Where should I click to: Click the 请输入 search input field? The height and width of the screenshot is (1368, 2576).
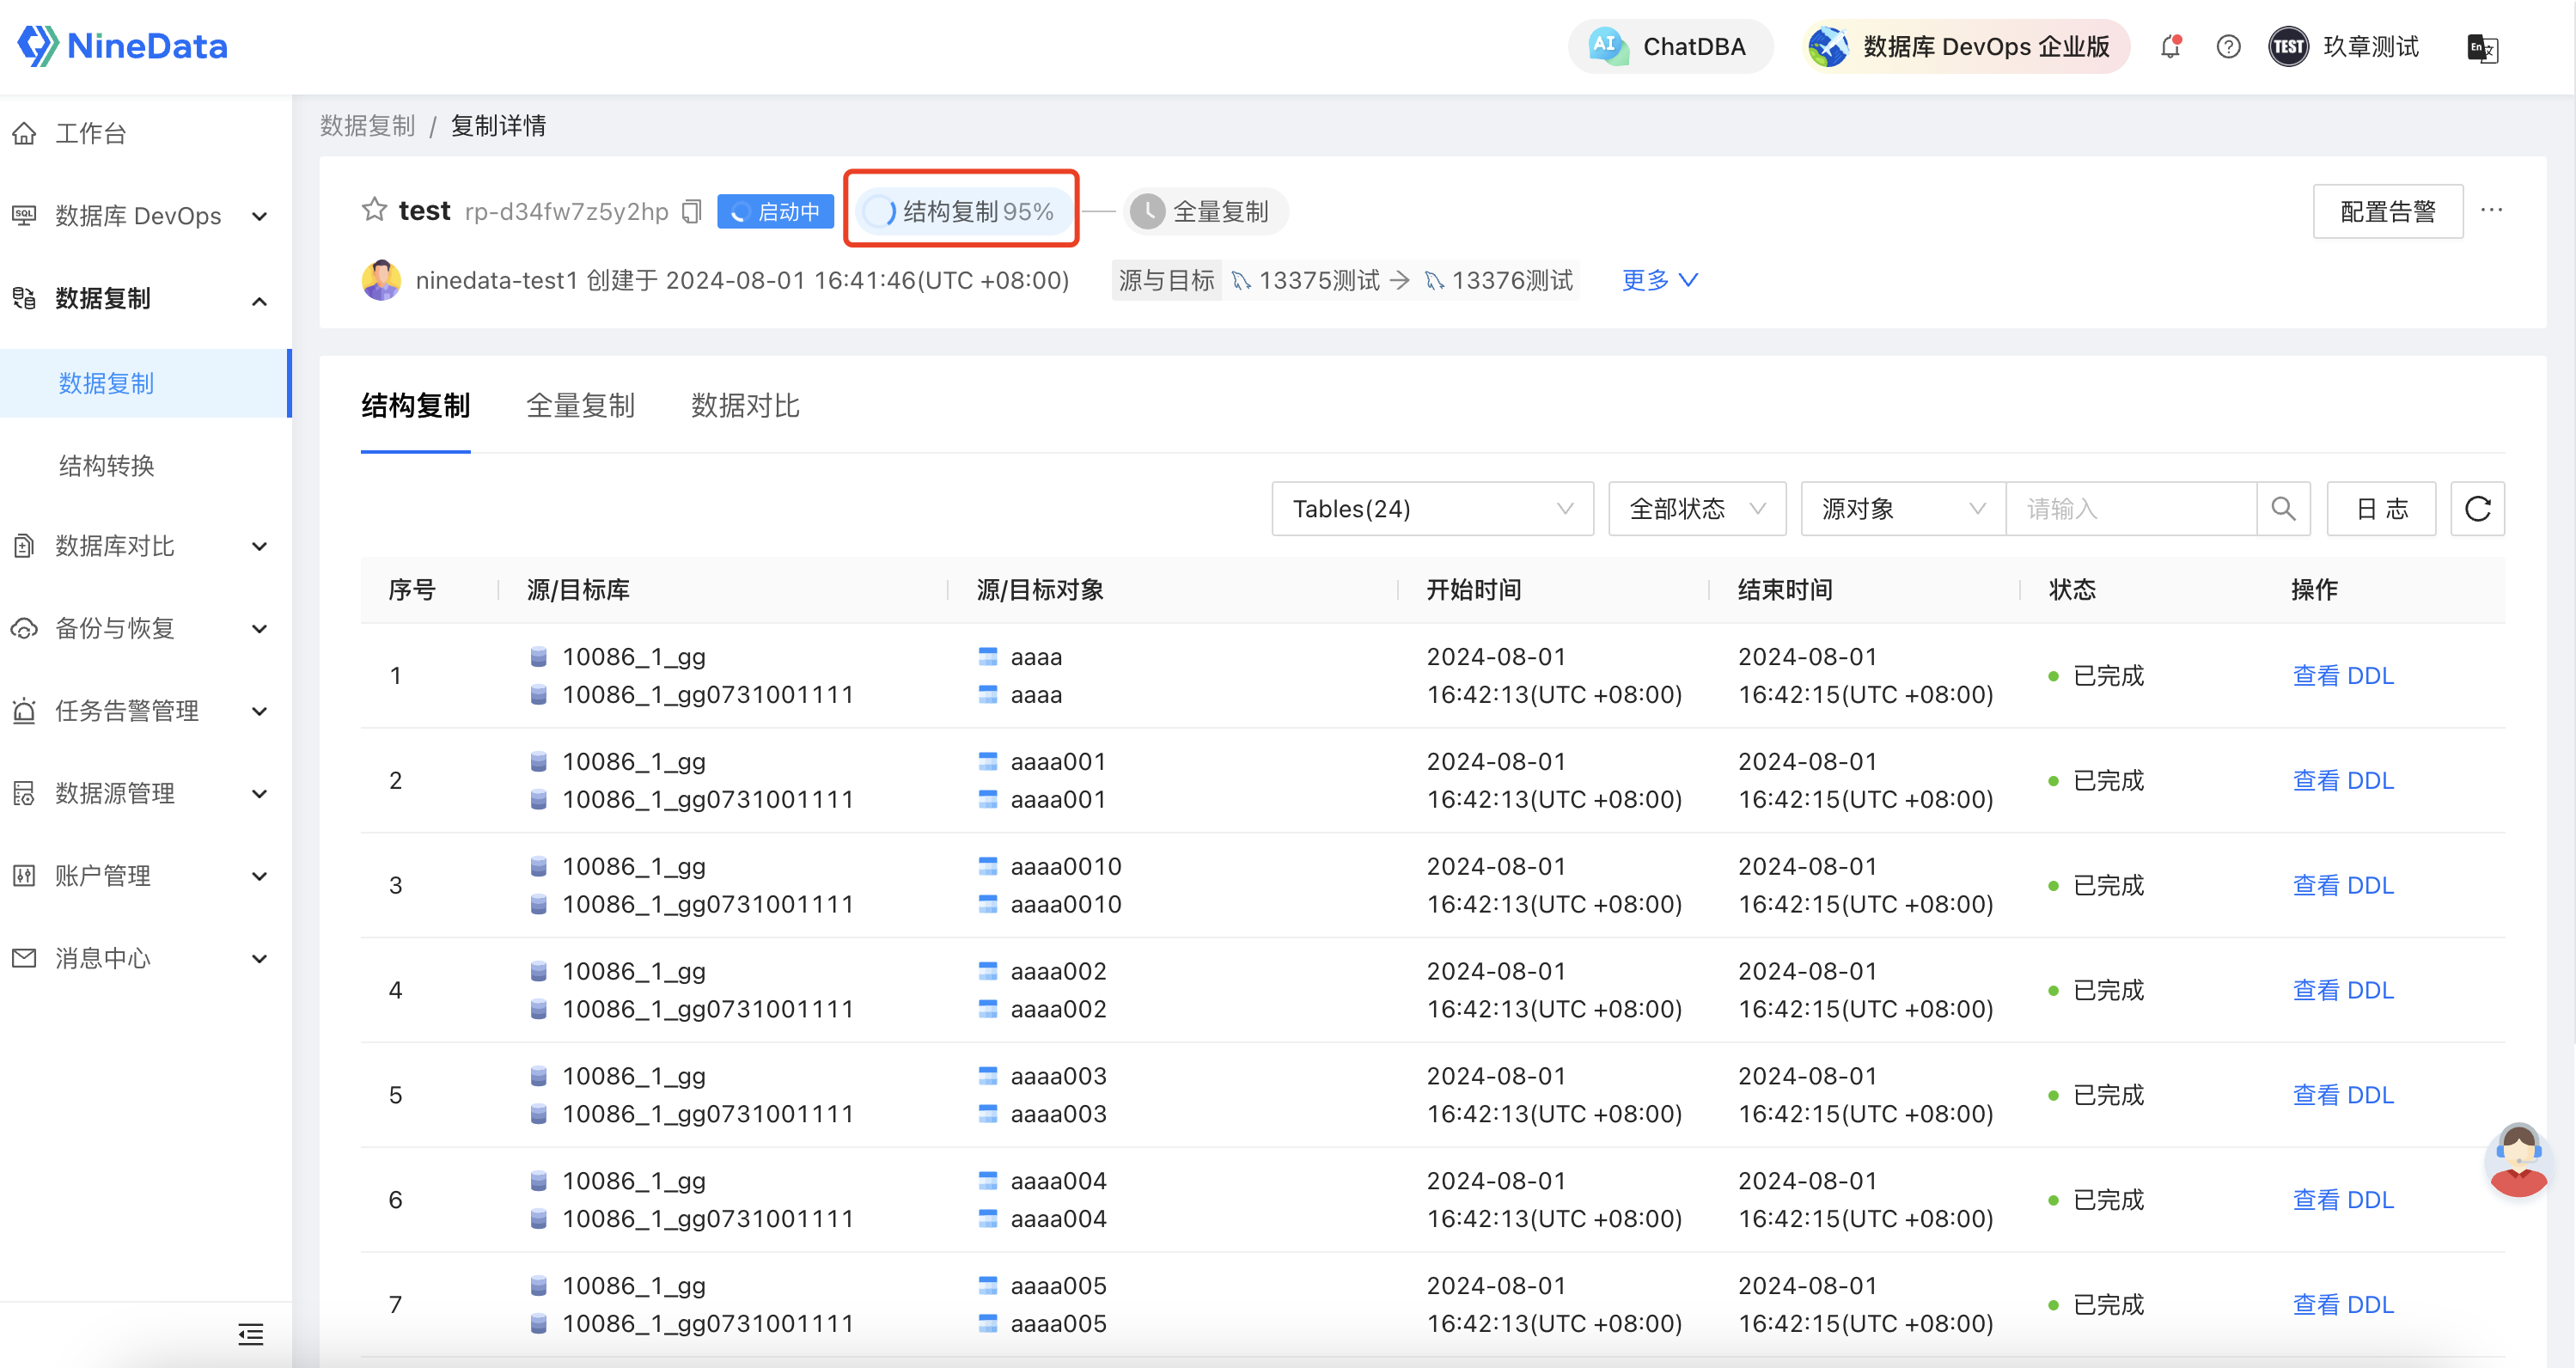pos(2130,508)
